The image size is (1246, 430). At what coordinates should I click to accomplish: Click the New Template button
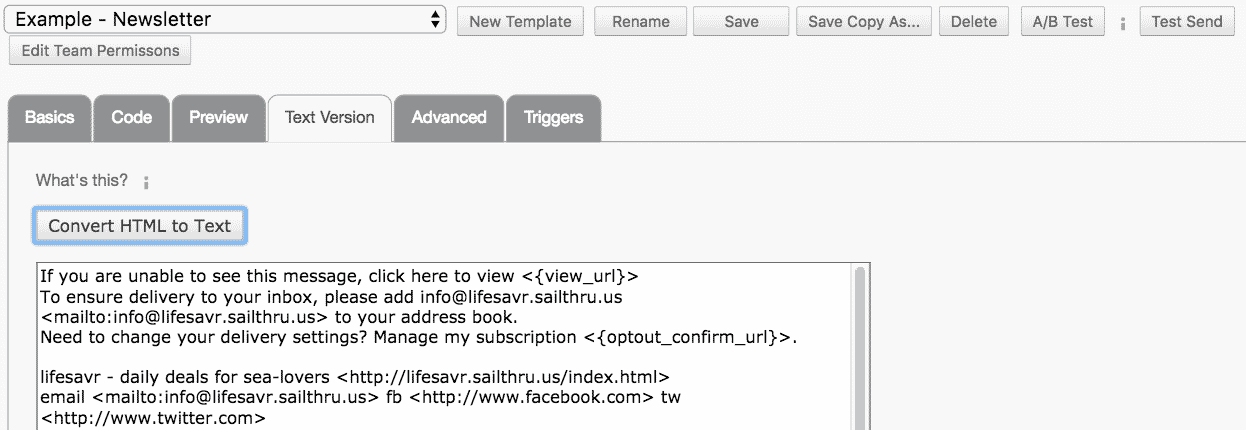[x=520, y=22]
